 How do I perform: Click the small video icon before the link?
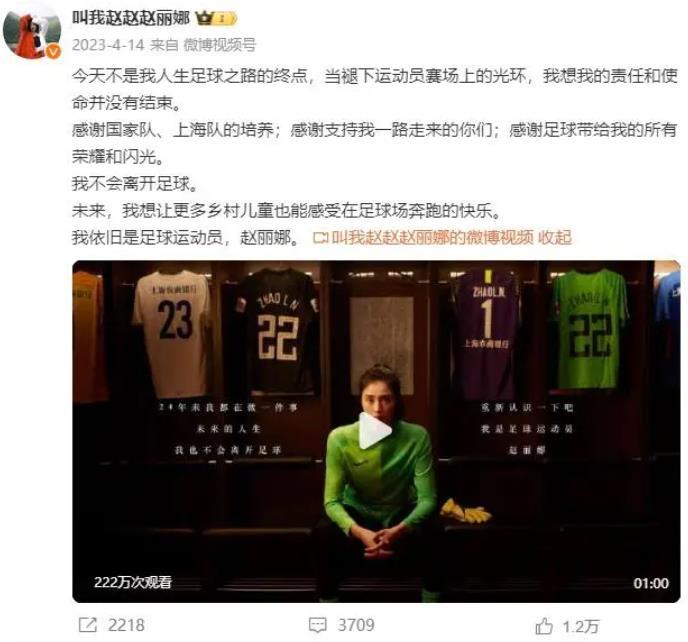coord(320,238)
